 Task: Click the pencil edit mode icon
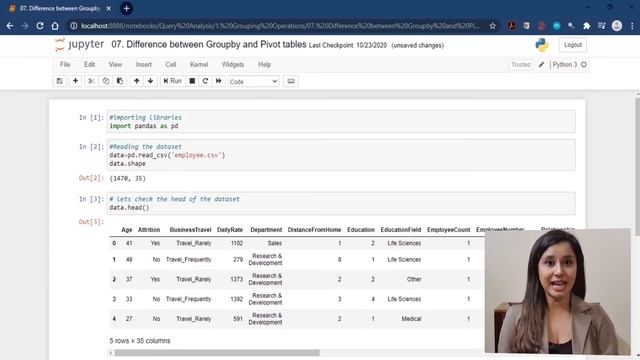point(541,65)
